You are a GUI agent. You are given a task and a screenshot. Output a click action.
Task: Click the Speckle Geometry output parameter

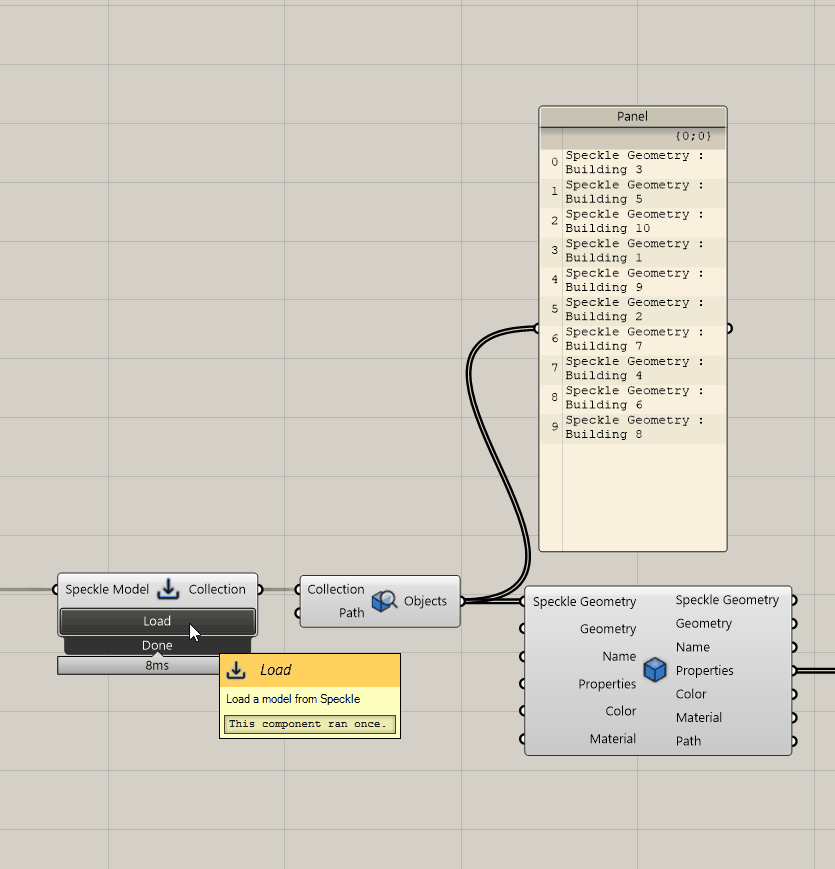pyautogui.click(x=727, y=600)
